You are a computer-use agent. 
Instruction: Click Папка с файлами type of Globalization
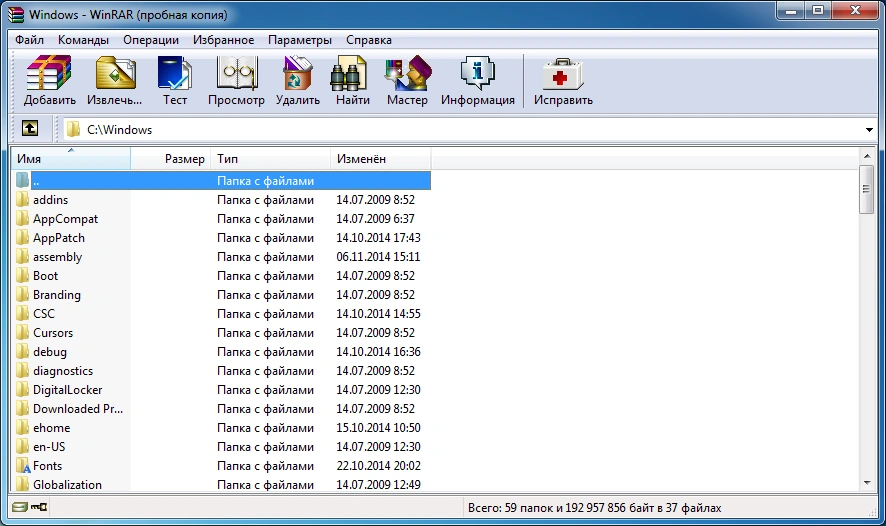coord(265,484)
